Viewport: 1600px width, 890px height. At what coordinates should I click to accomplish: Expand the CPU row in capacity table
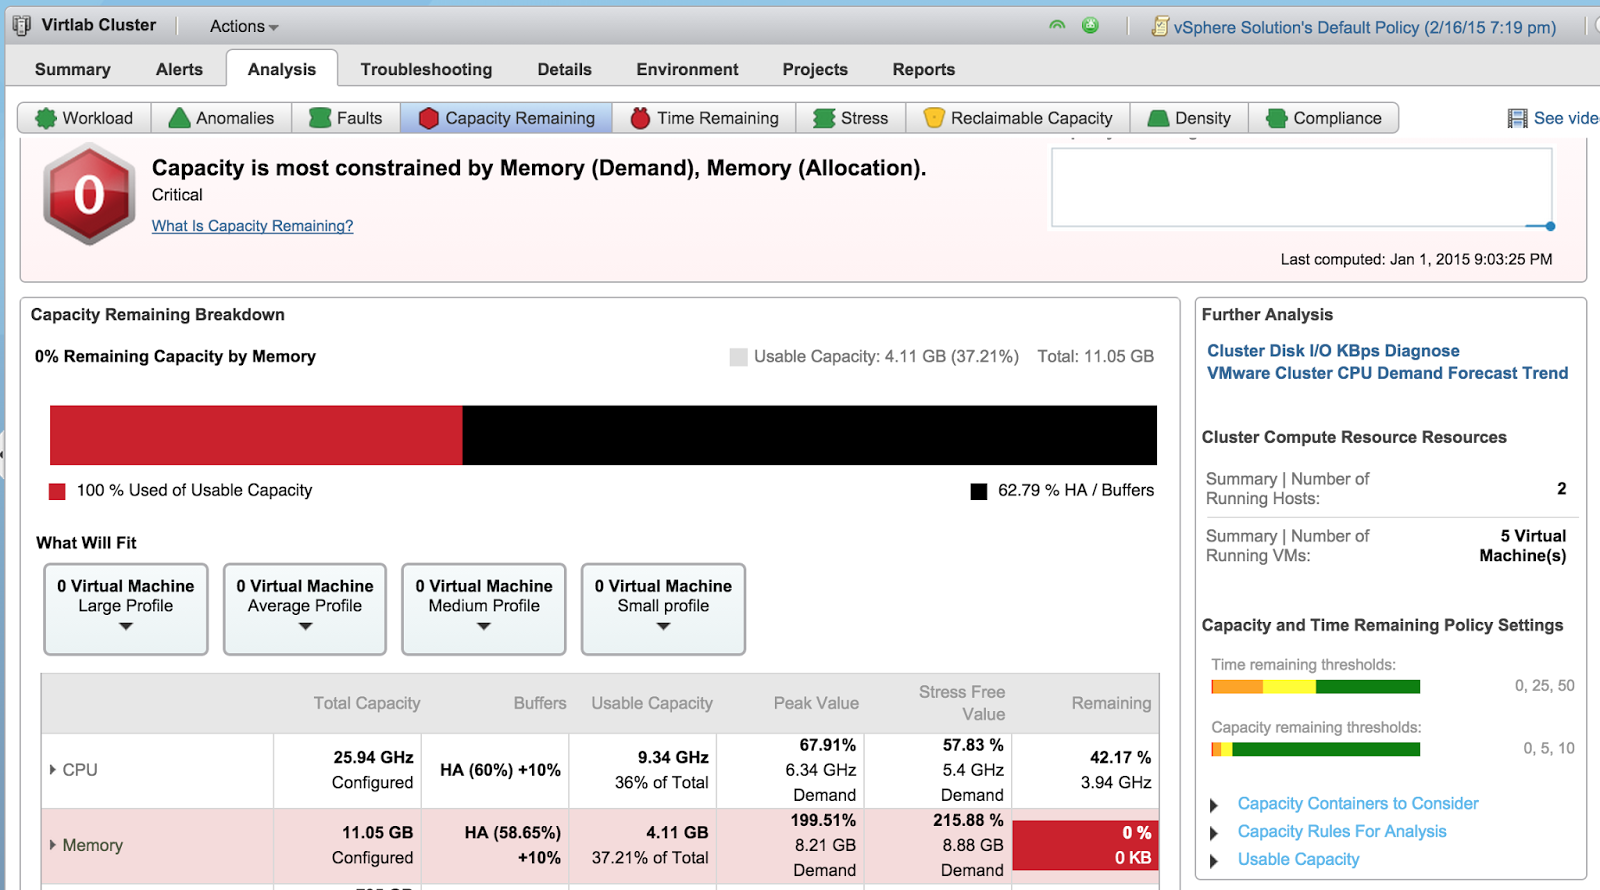pos(53,769)
